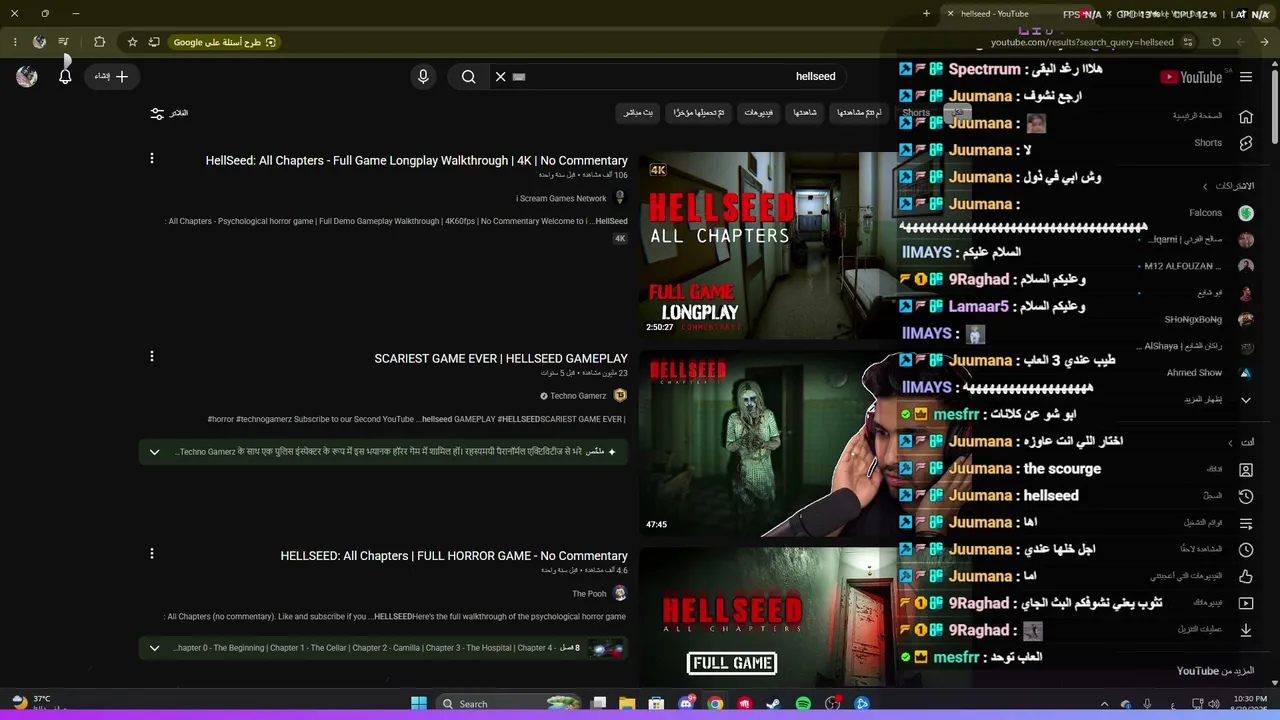Expand the Techno Gamerz AI summary chevron
This screenshot has width=1280, height=720.
[154, 452]
